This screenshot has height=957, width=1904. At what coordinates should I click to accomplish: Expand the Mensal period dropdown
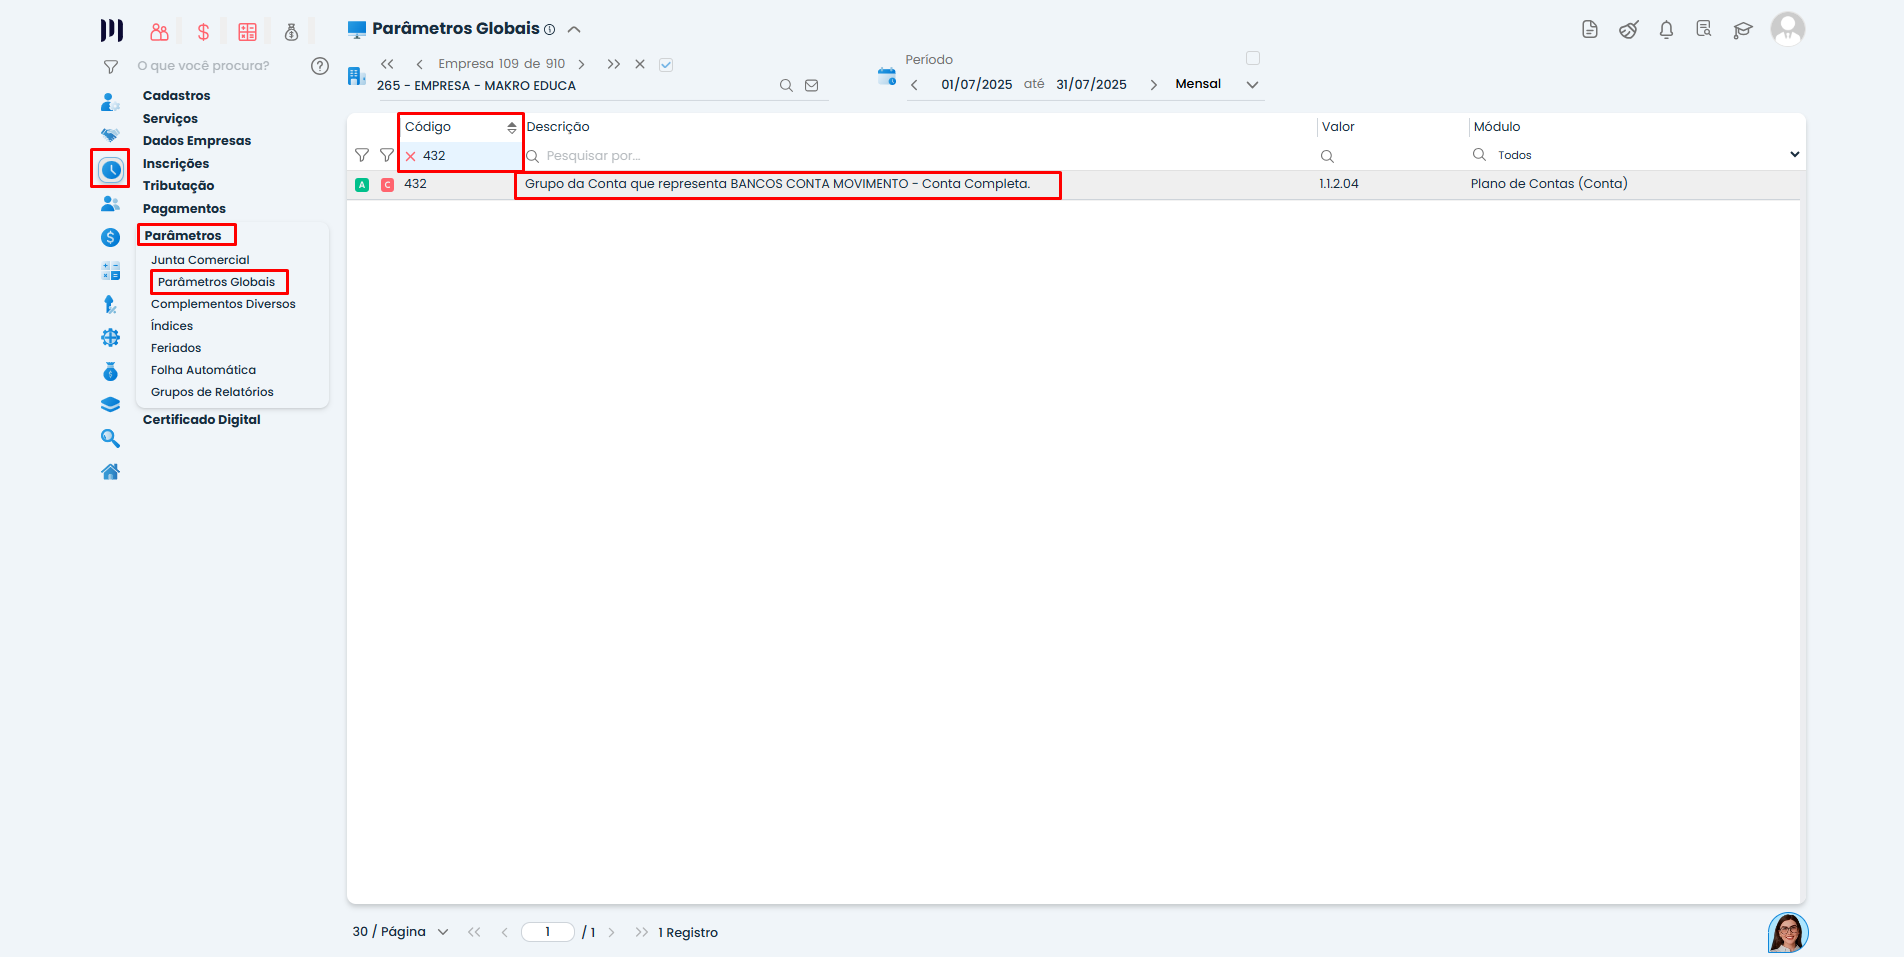1252,85
